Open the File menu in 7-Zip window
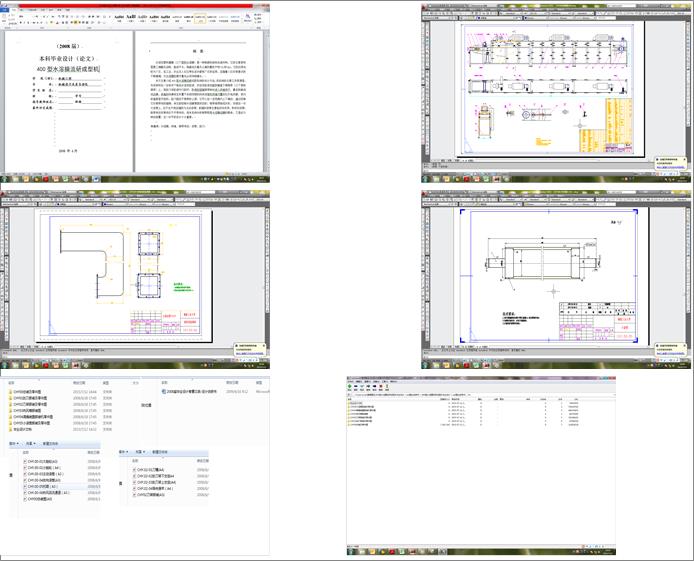Screen dimensions: 694x561 coord(351,381)
